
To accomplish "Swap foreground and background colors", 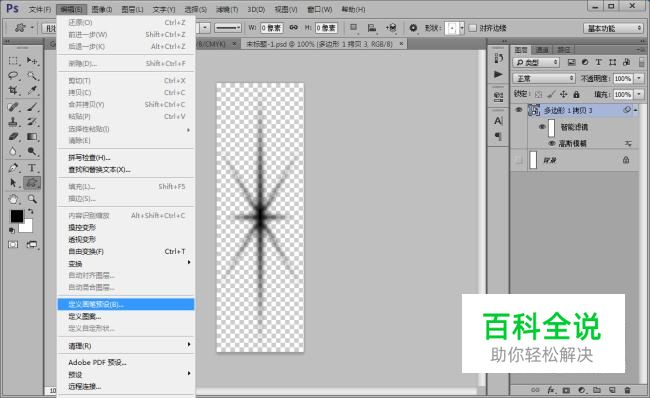I will 30,212.
